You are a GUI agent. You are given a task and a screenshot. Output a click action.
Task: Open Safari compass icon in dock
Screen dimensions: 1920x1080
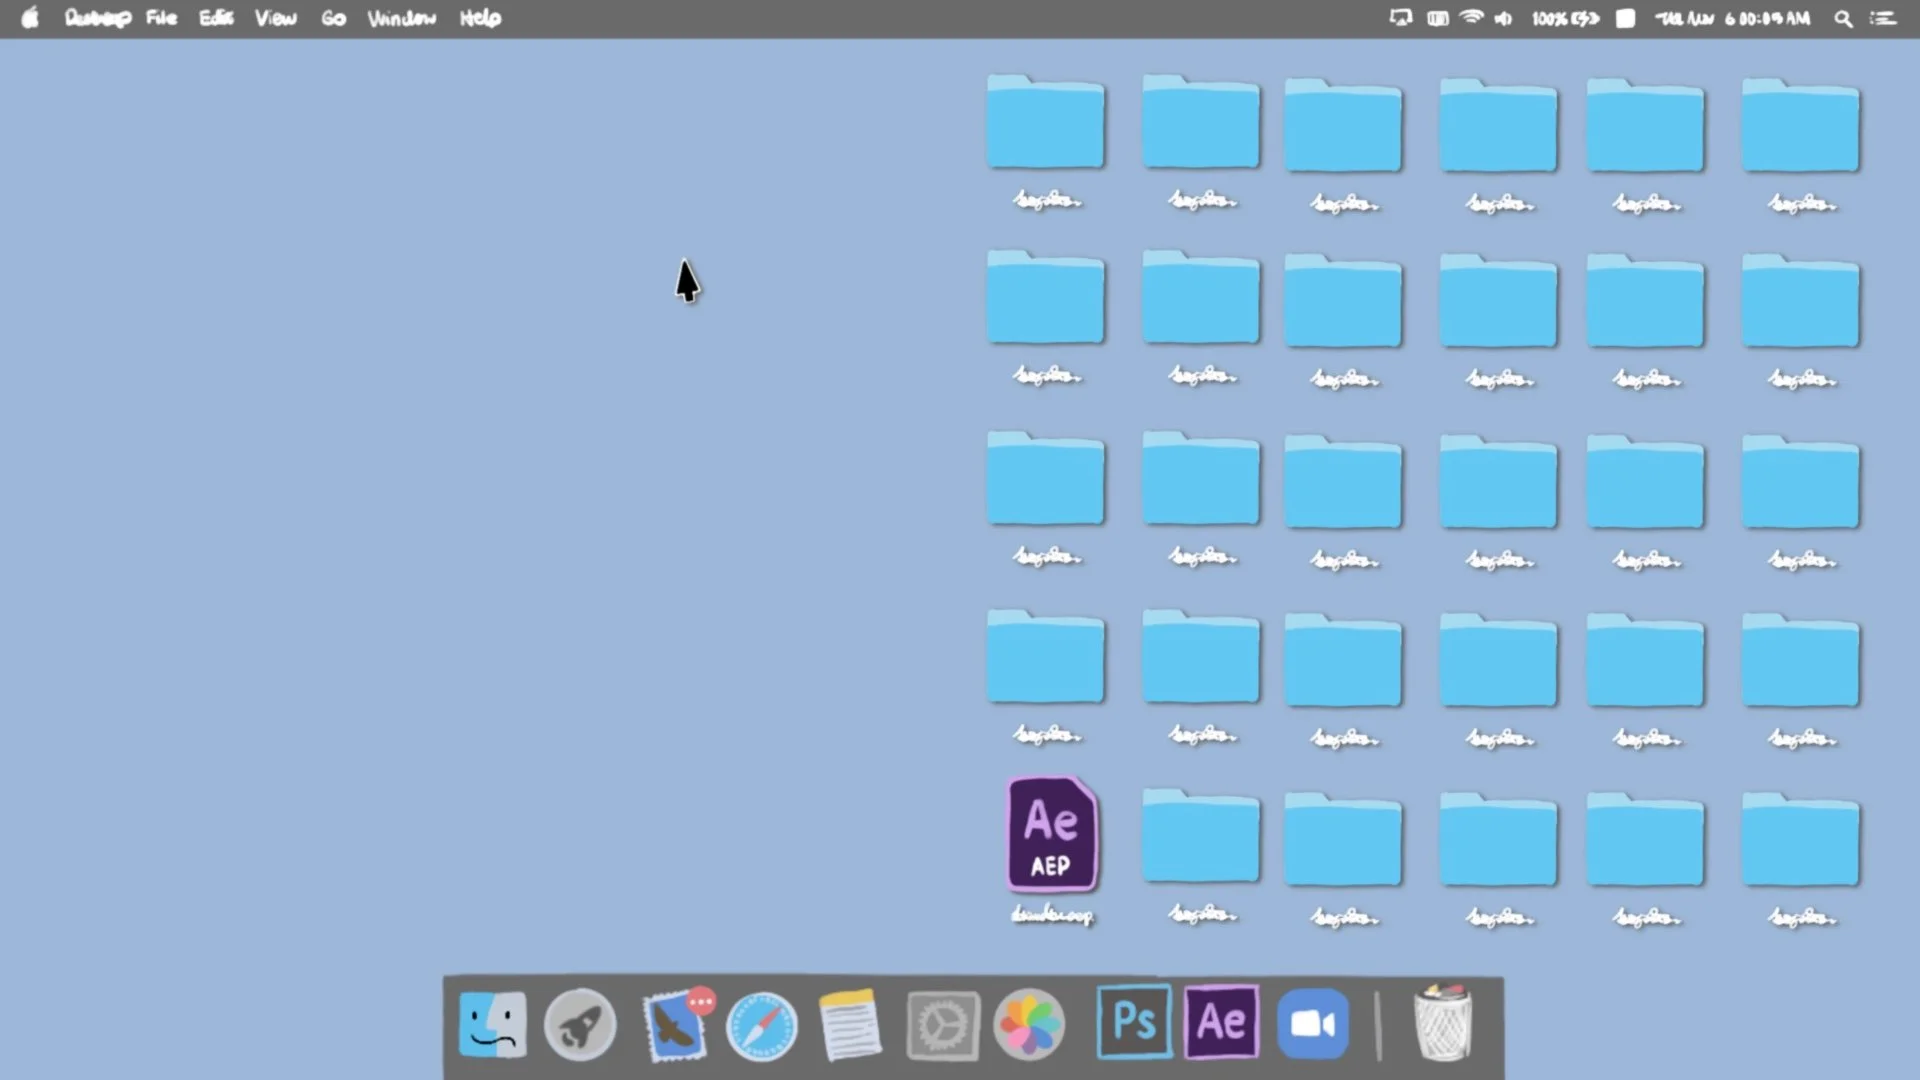(x=762, y=1026)
